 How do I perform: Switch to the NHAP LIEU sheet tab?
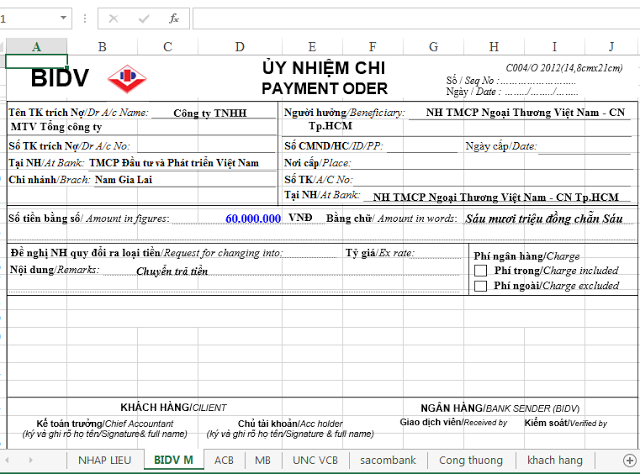pos(107,460)
